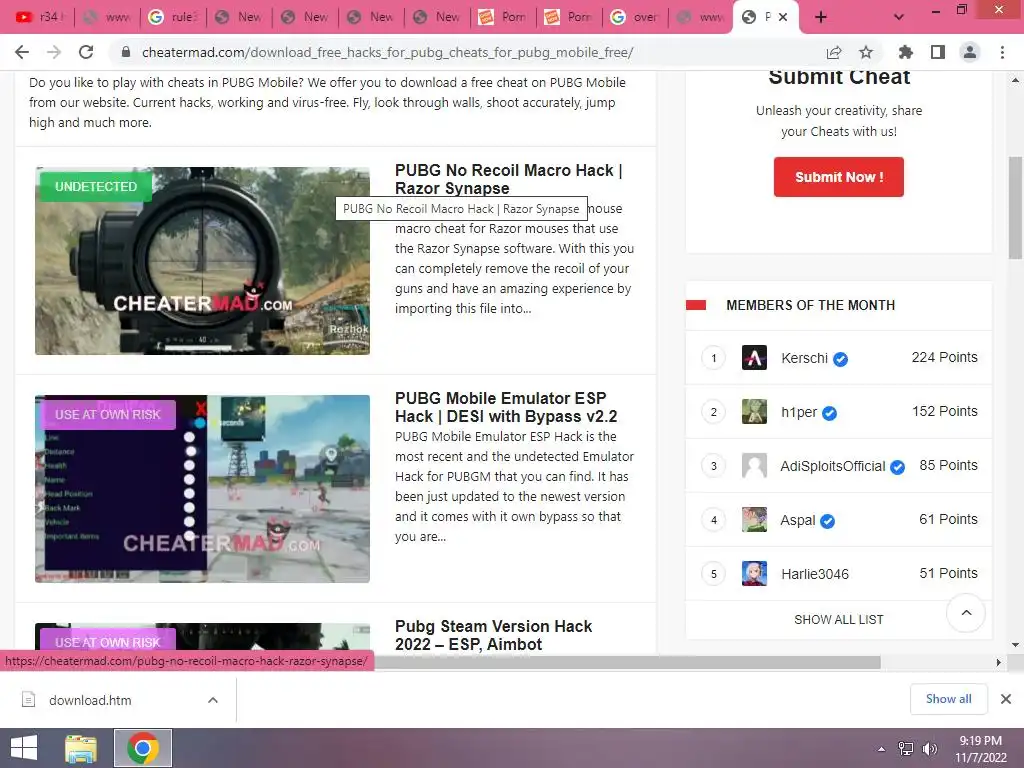Click Harlie3046 avatar image
Screen dimensions: 1024x768
coord(754,574)
